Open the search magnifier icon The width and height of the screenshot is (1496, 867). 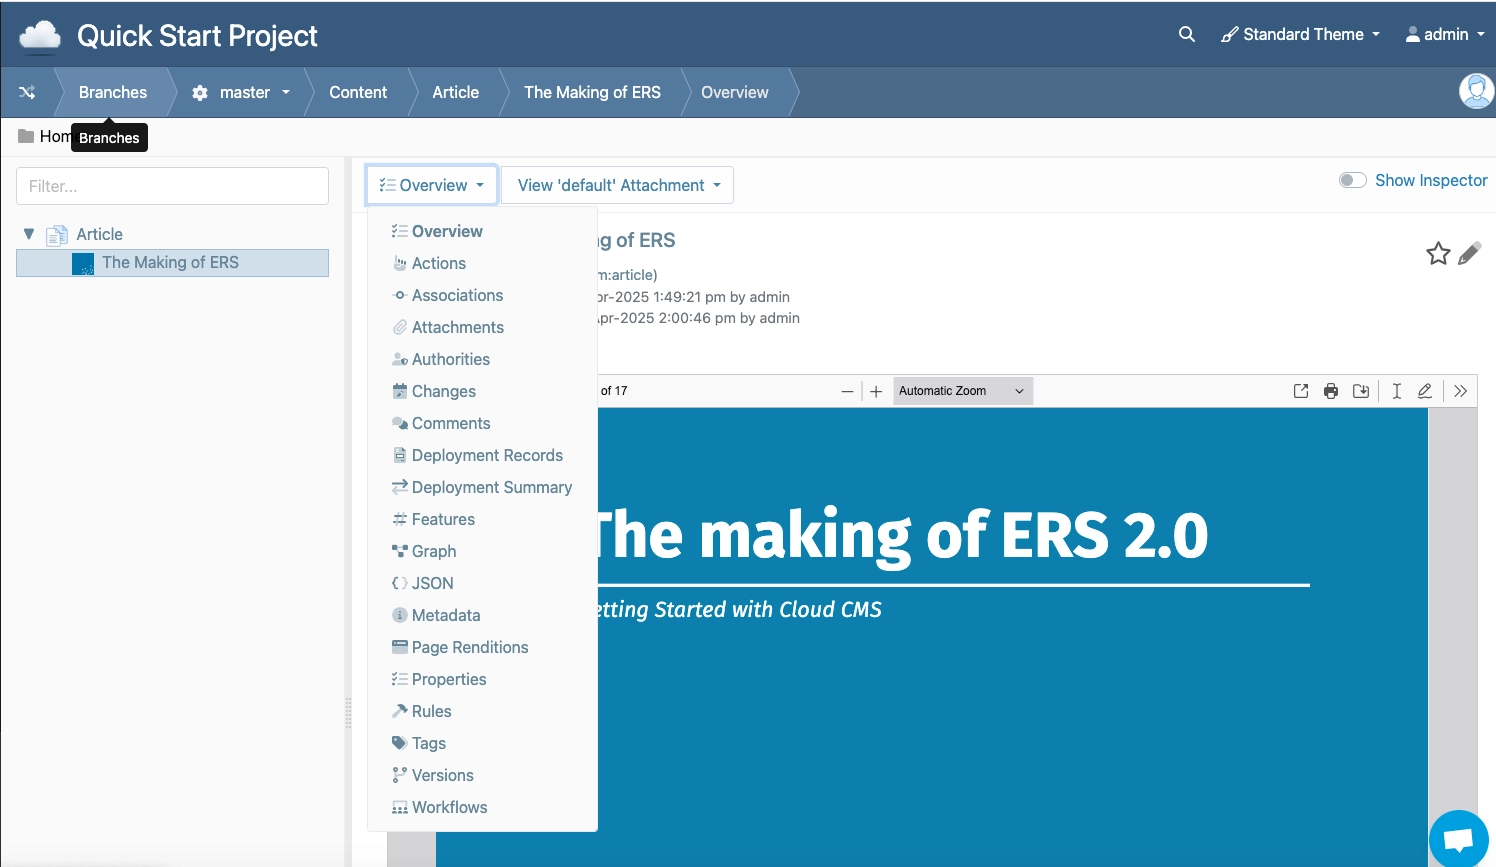coord(1187,34)
